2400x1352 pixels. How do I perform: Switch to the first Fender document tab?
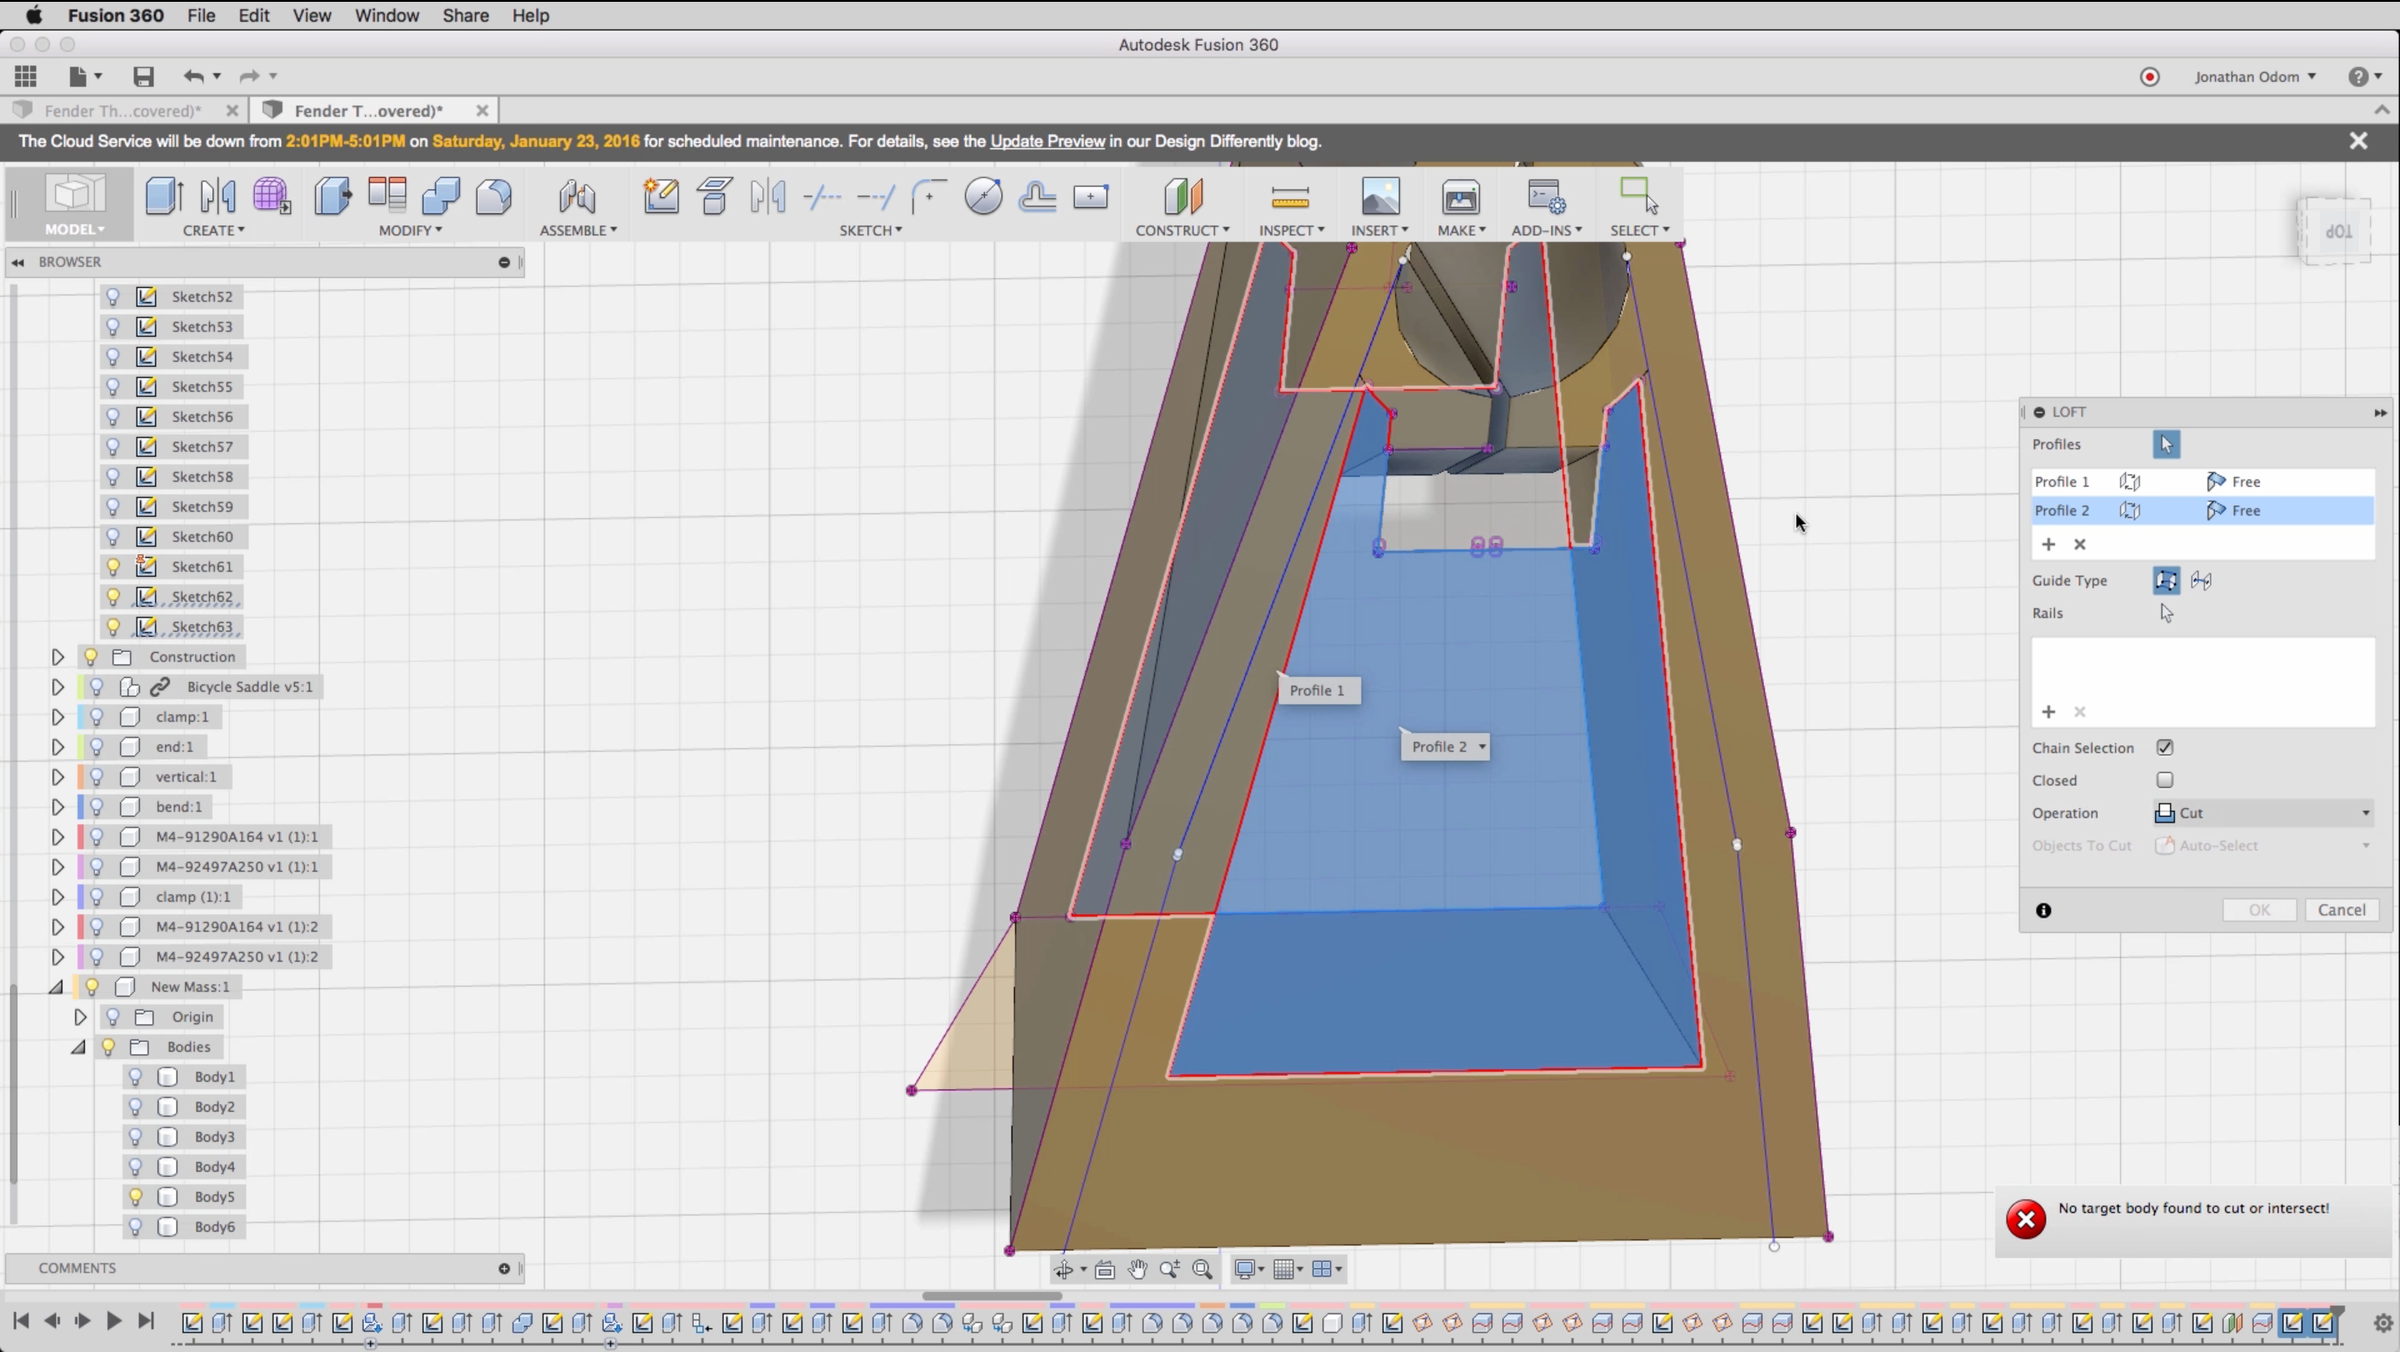click(x=122, y=110)
